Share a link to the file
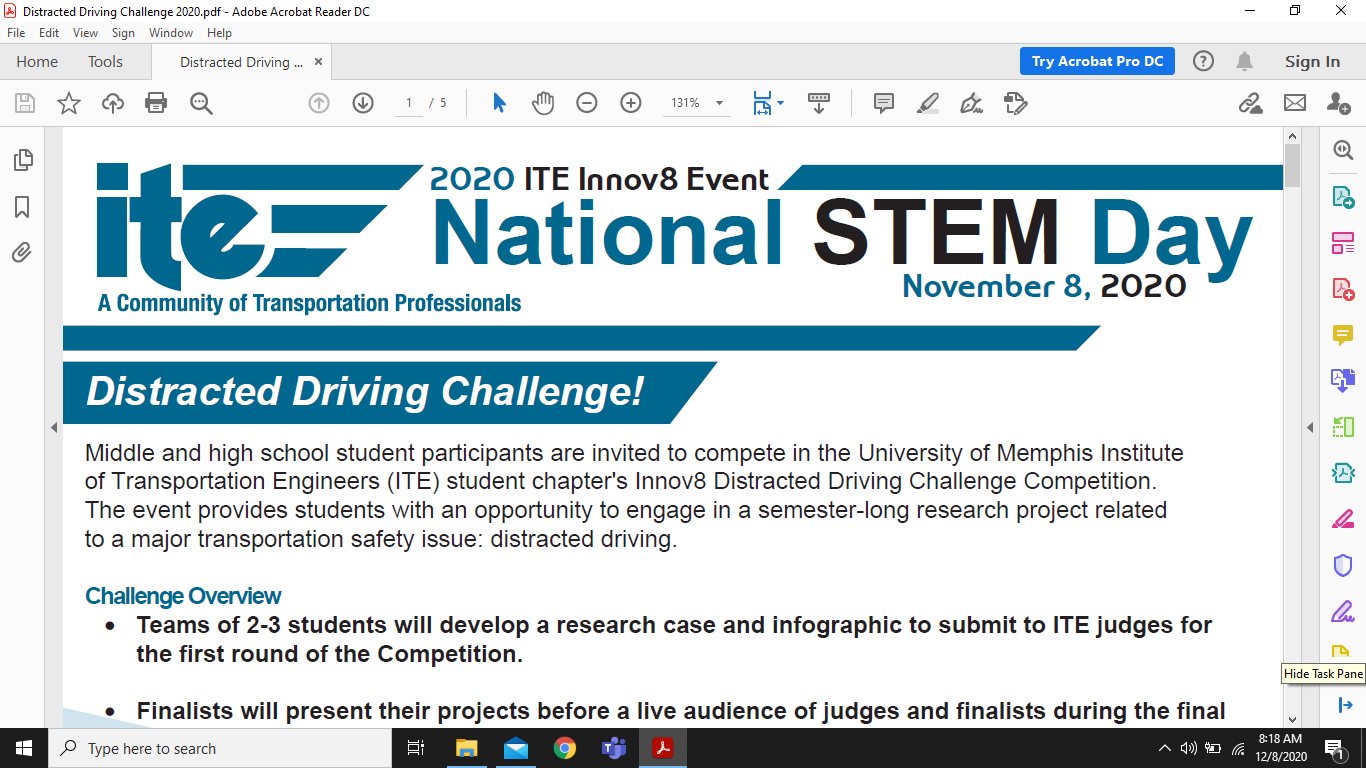Image resolution: width=1366 pixels, height=768 pixels. click(1250, 103)
